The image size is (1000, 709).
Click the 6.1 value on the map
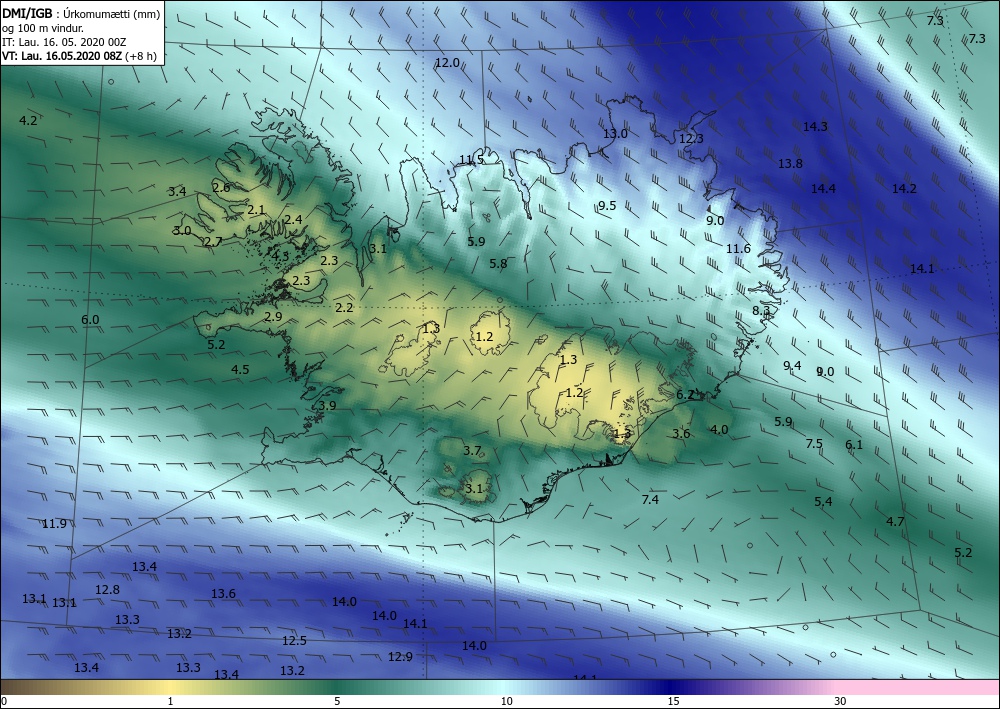(853, 444)
